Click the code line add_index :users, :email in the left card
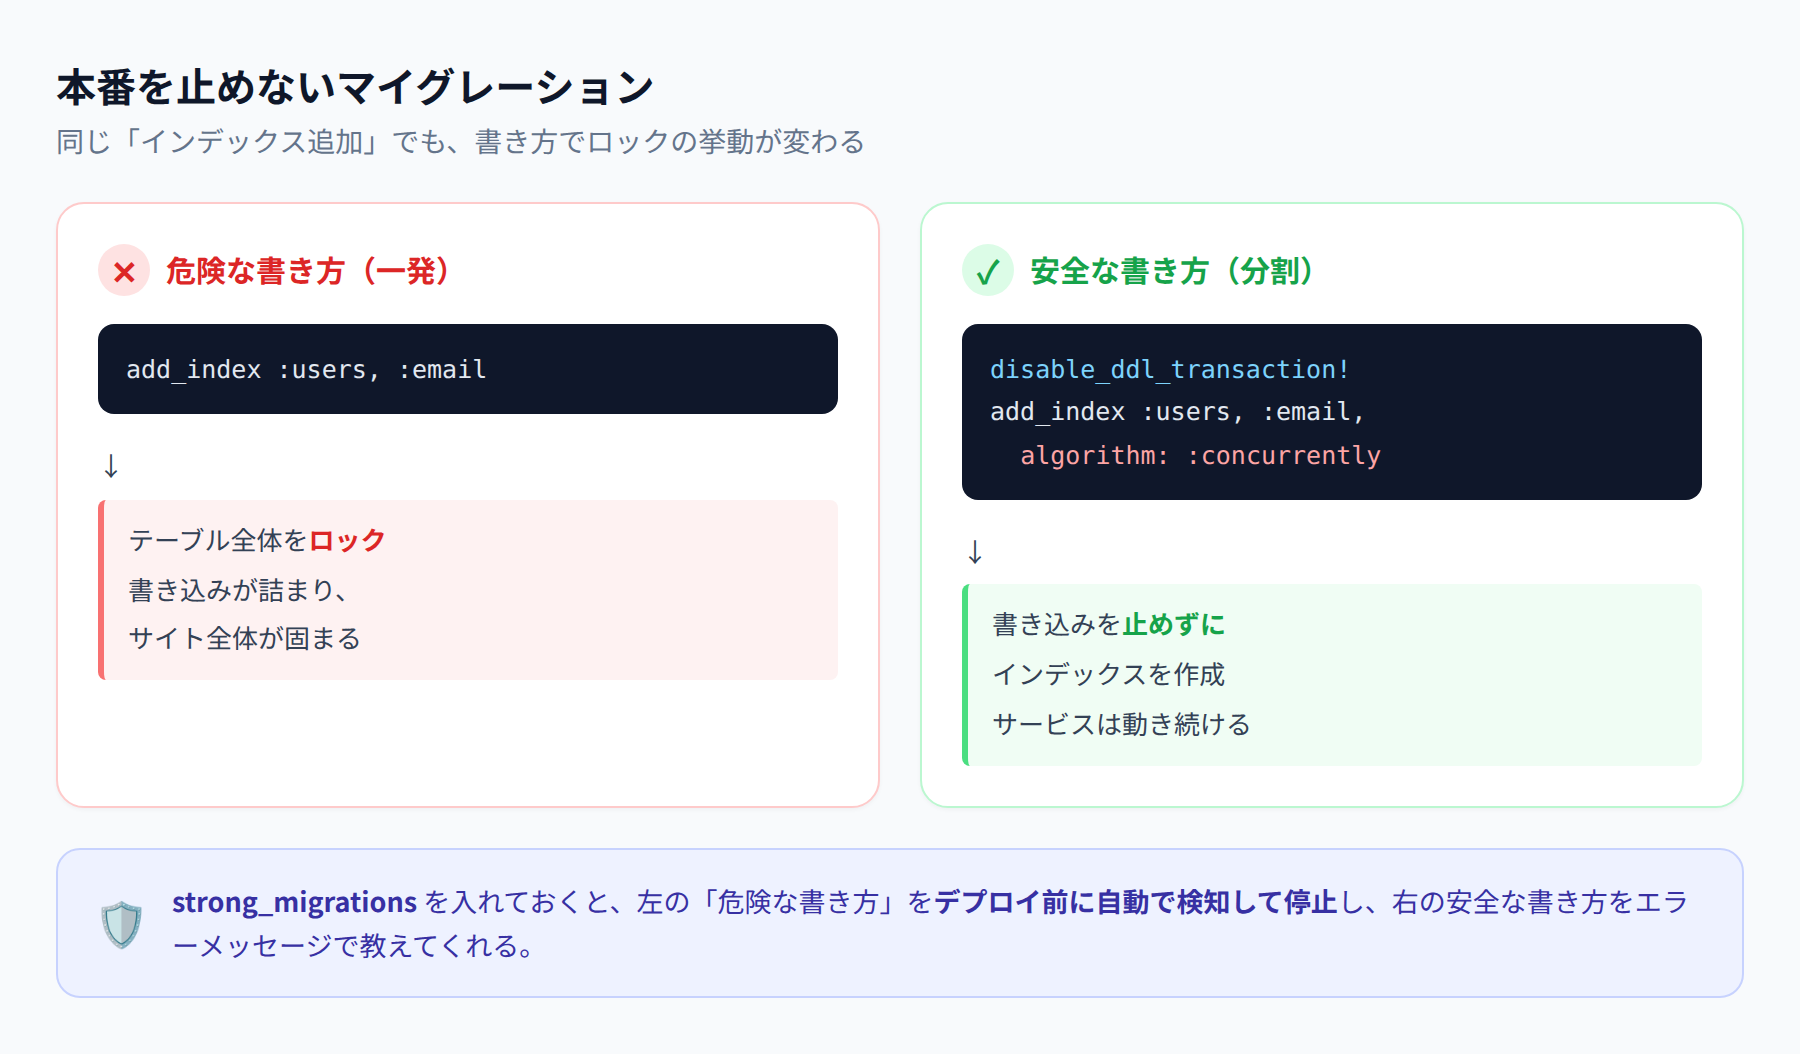Image resolution: width=1800 pixels, height=1056 pixels. (x=306, y=370)
